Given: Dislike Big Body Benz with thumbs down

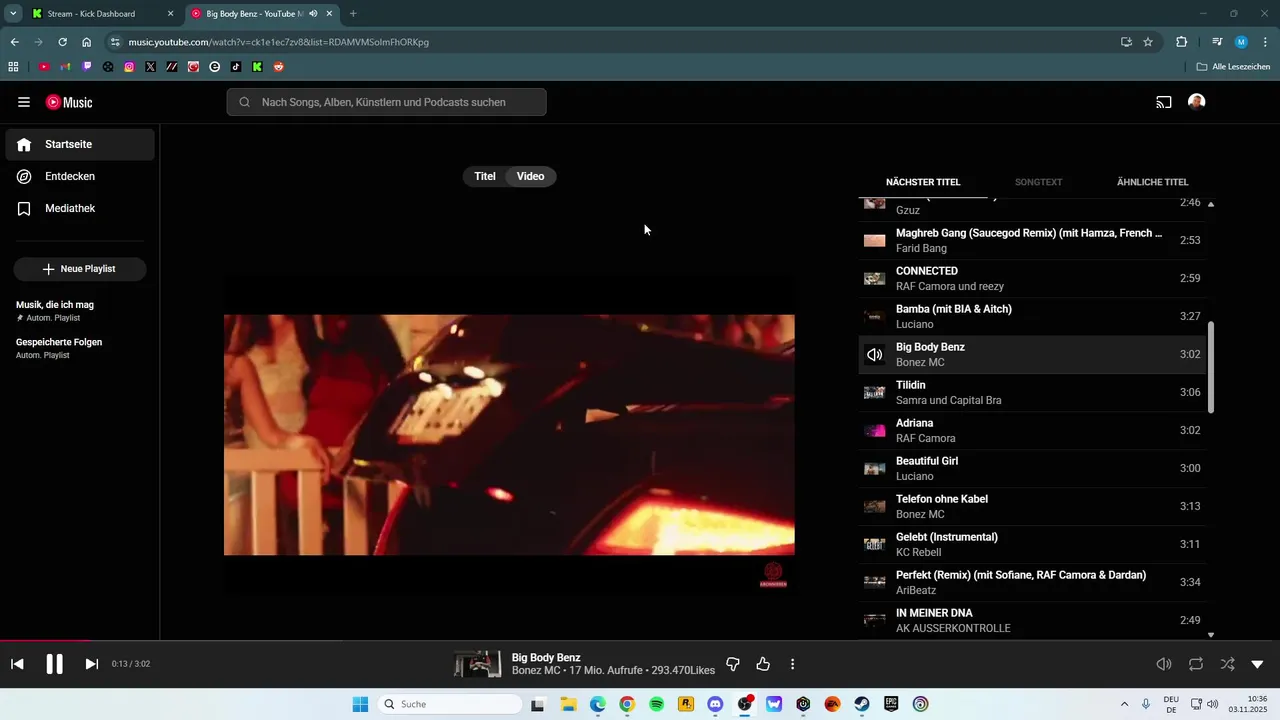Looking at the screenshot, I should click(x=733, y=664).
